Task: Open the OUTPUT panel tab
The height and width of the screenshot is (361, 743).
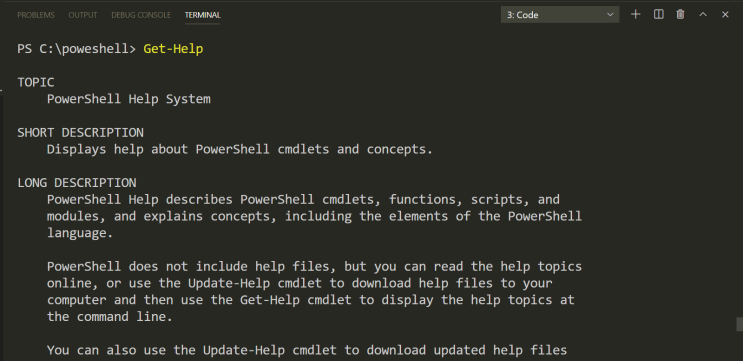Action: (x=83, y=15)
